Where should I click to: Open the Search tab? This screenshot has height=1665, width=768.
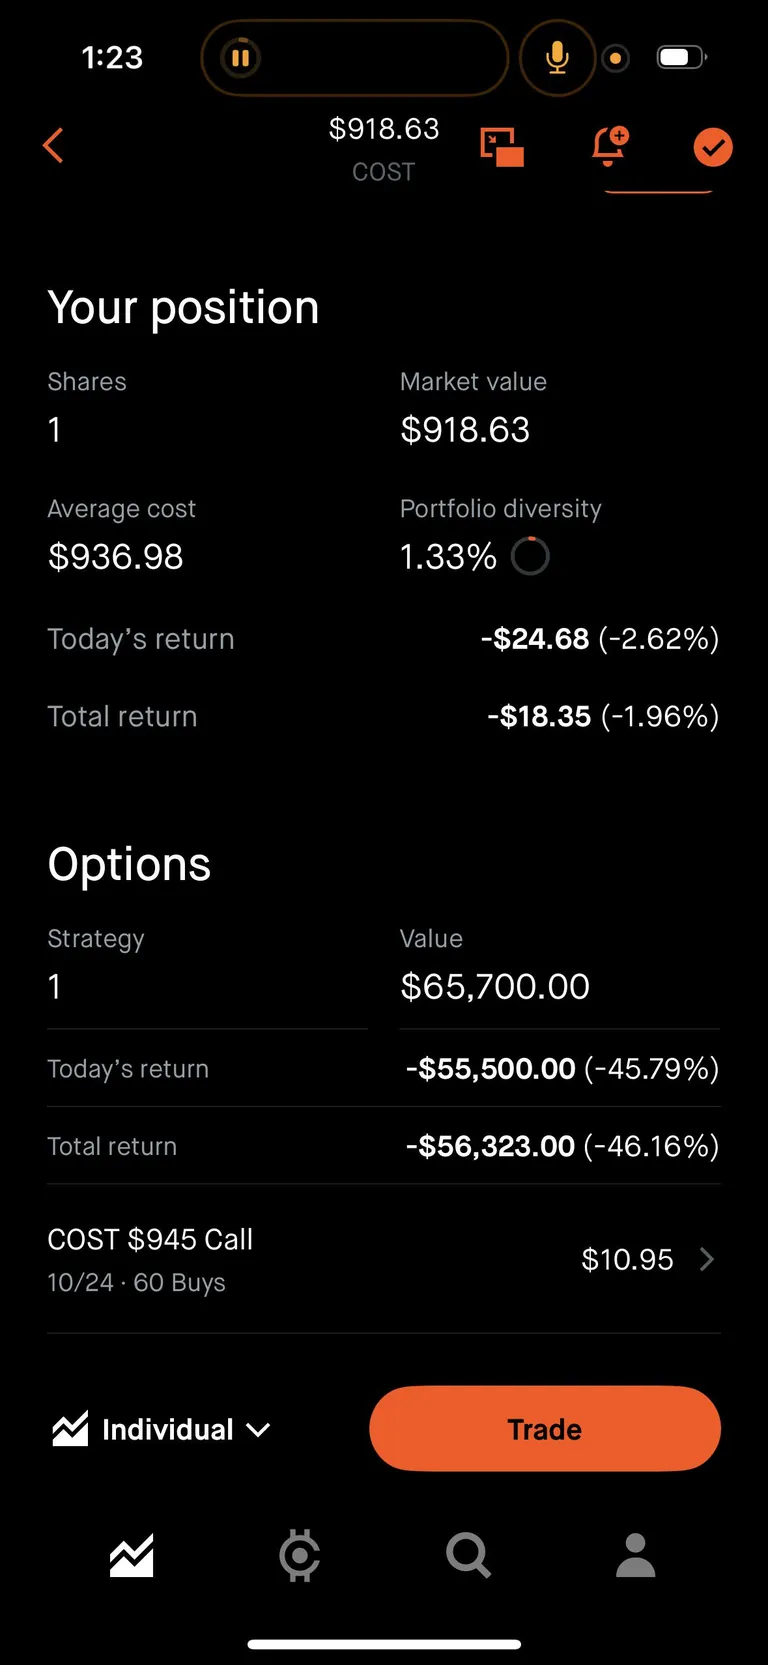pos(468,1555)
